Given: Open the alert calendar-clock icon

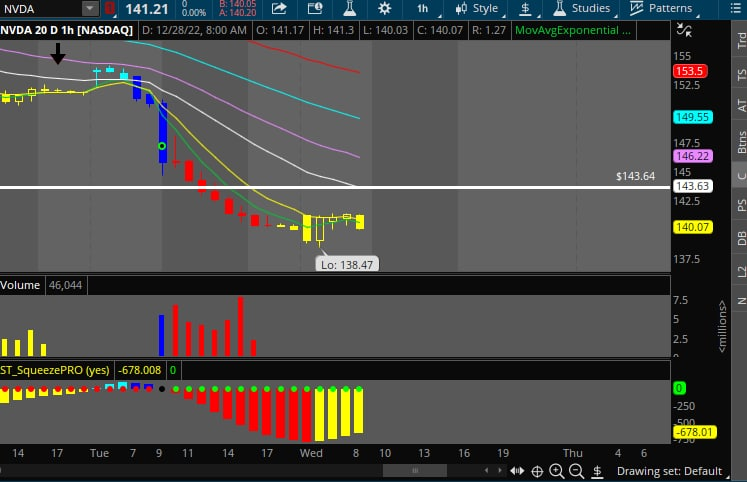Looking at the screenshot, I should click(315, 9).
